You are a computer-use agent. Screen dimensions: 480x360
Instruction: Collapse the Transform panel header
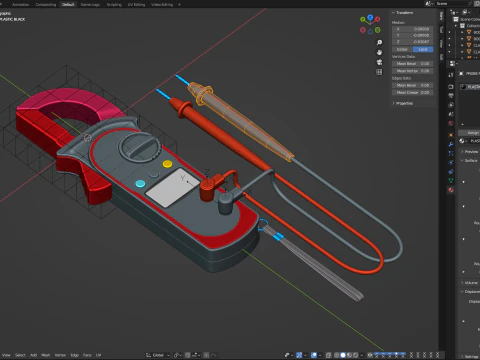(x=403, y=13)
